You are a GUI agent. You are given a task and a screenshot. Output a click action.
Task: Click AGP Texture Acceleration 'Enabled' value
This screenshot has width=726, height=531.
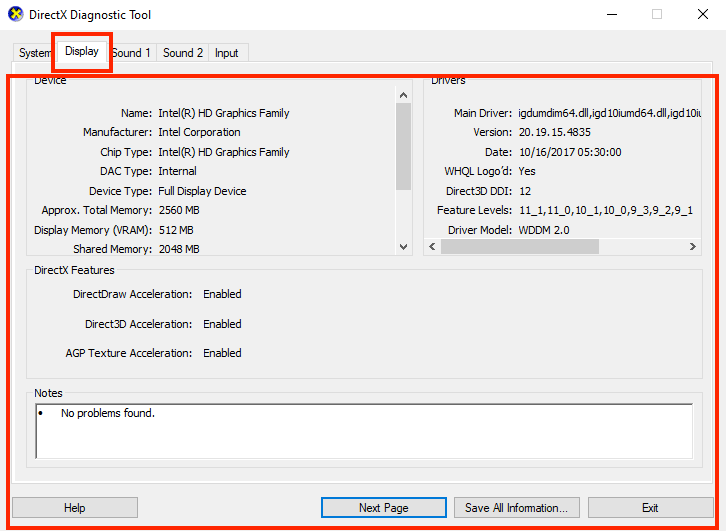[222, 353]
